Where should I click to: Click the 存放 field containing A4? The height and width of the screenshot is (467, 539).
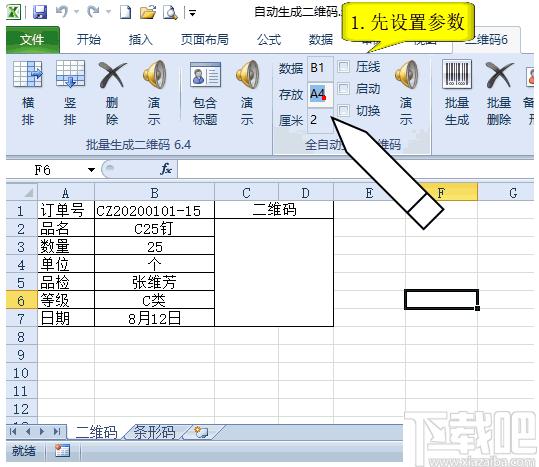pos(320,94)
